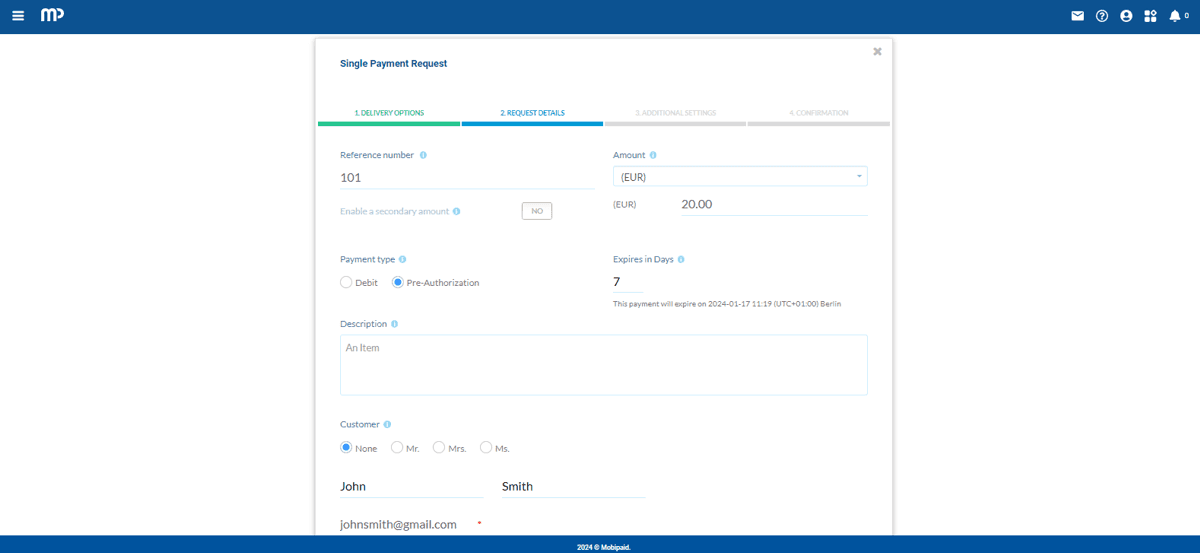The height and width of the screenshot is (553, 1200).
Task: Expand the (EUR) currency dropdown
Action: [x=739, y=177]
